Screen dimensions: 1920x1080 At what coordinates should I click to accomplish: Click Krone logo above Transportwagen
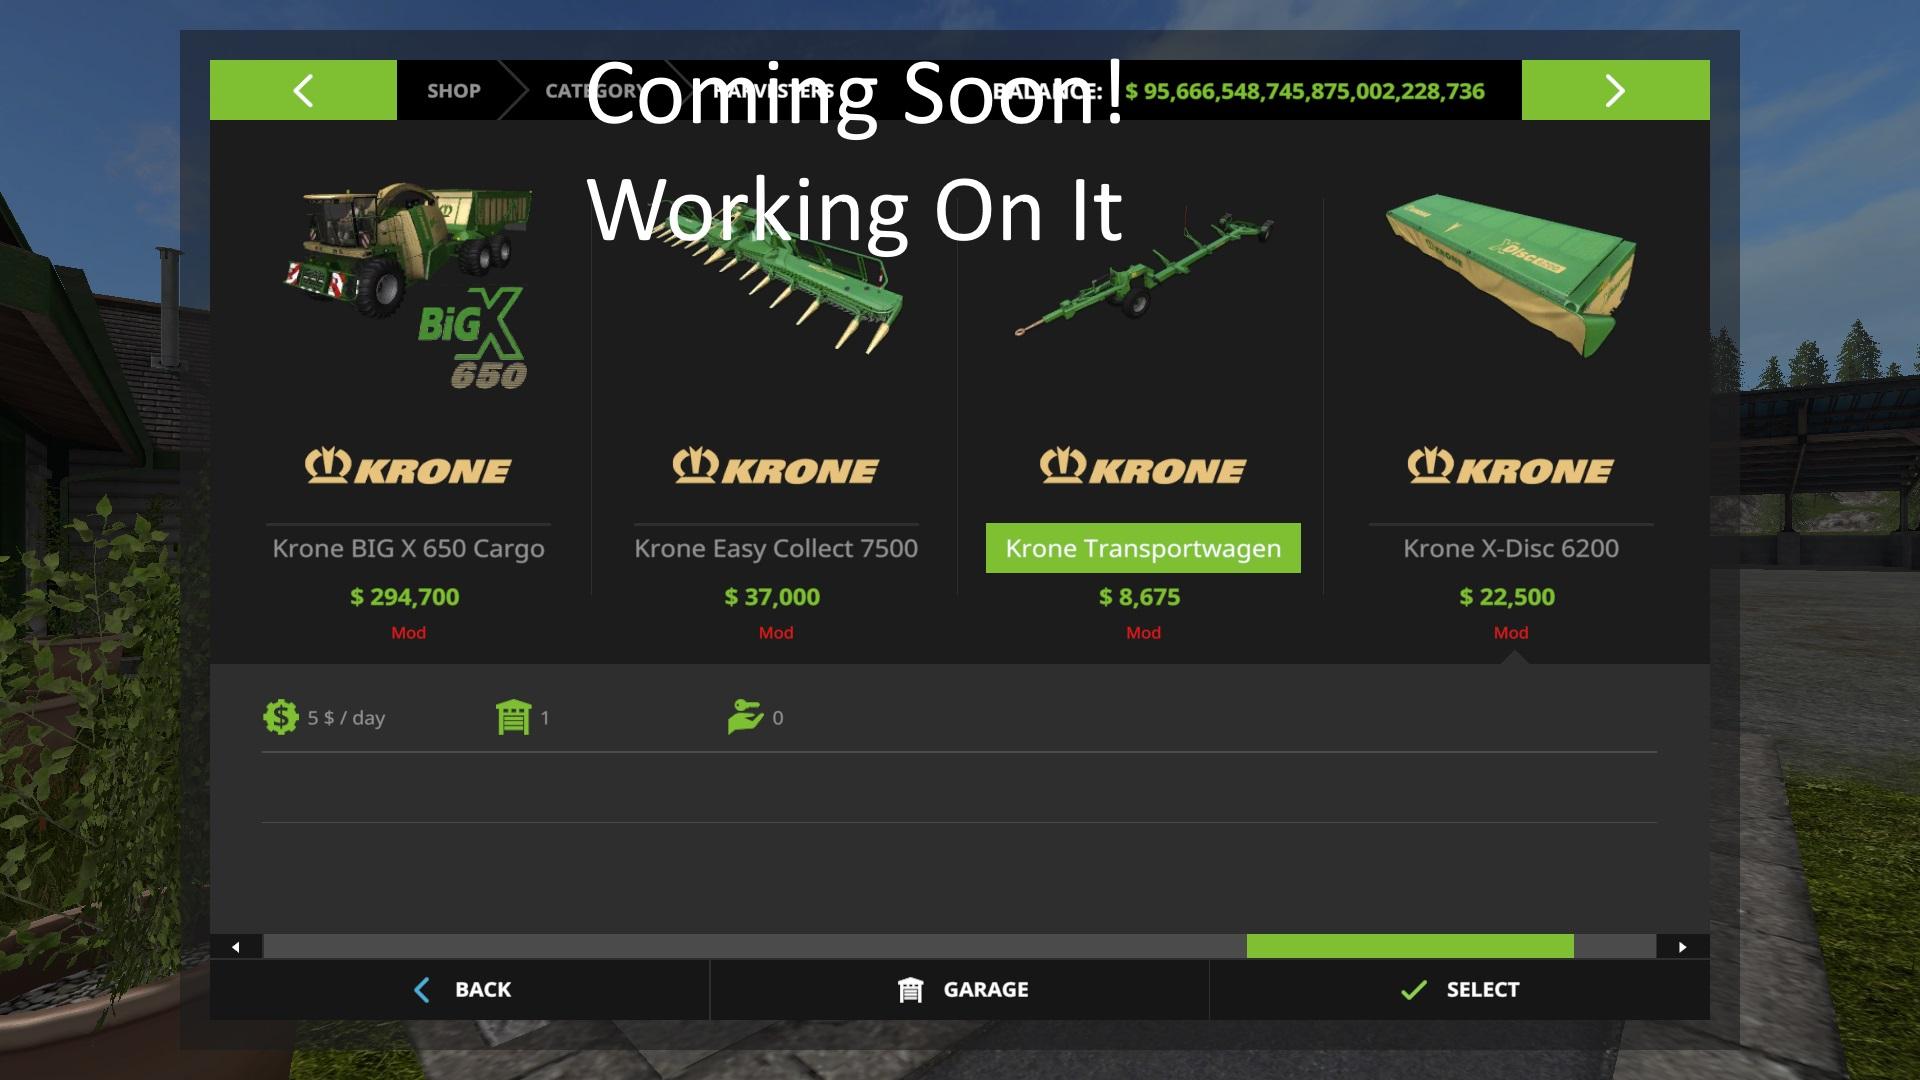pos(1143,467)
